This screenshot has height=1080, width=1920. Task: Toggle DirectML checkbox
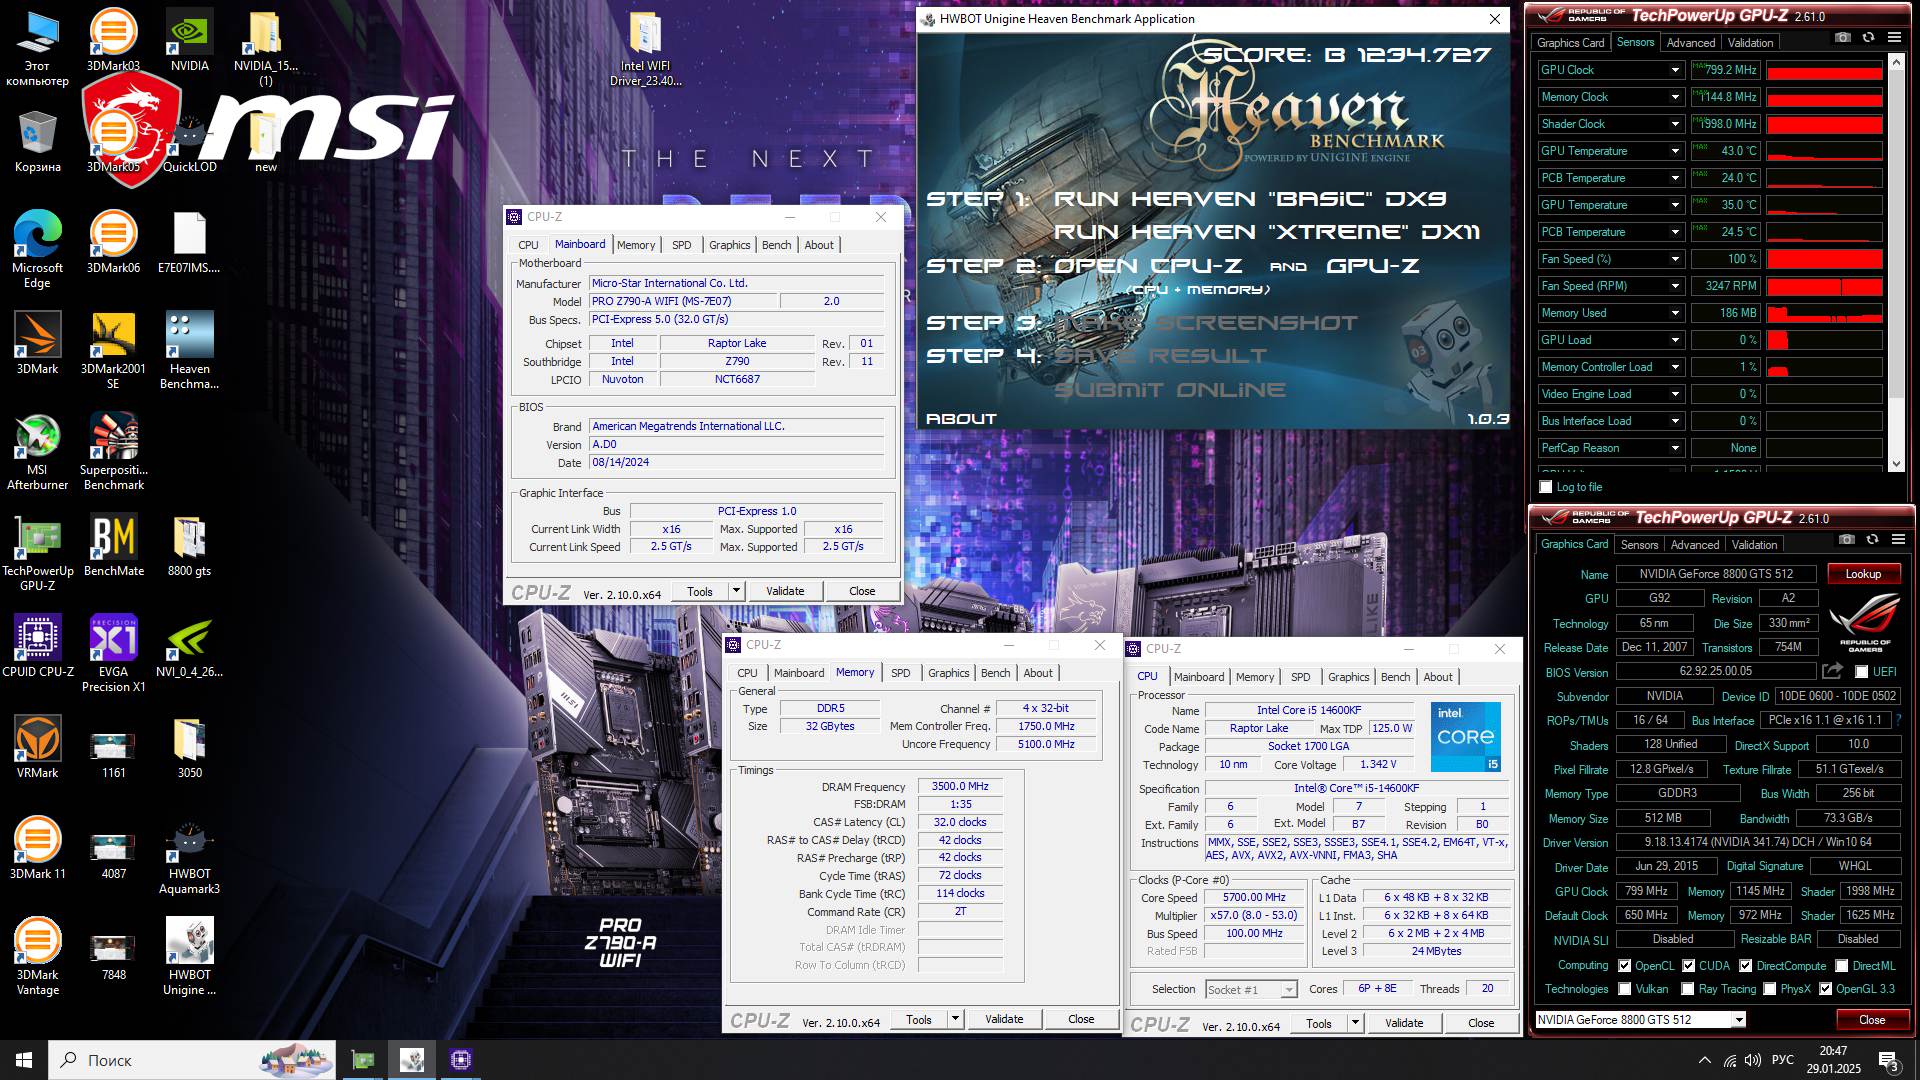pyautogui.click(x=1842, y=966)
